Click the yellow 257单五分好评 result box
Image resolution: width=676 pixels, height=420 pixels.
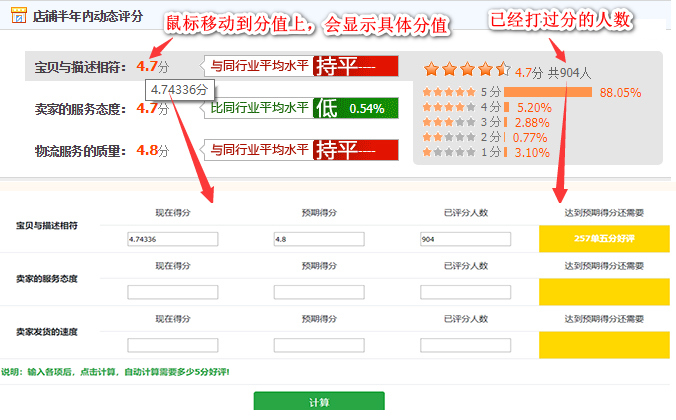(x=606, y=240)
